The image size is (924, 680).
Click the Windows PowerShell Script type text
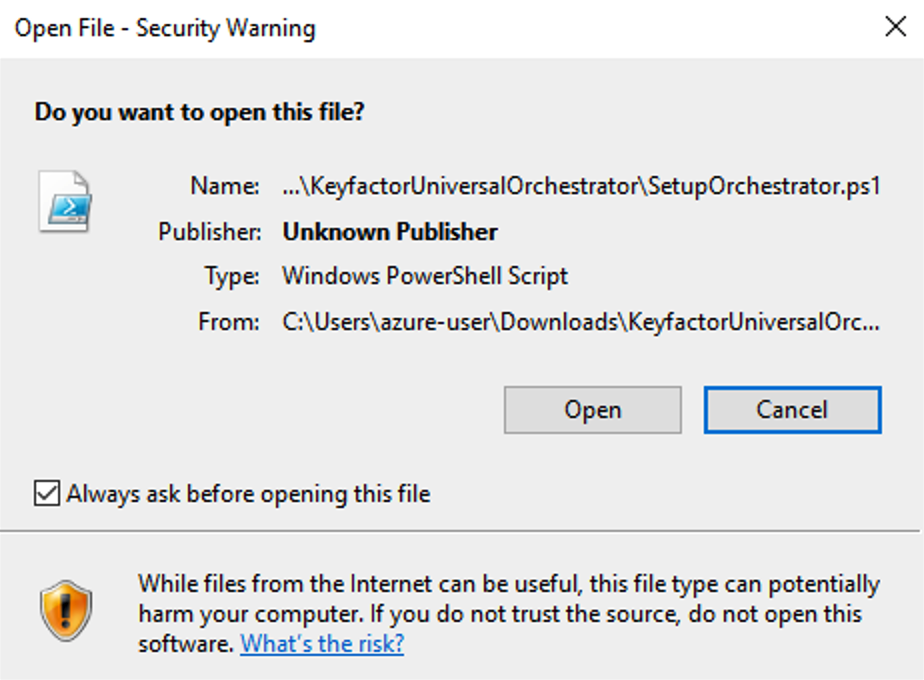click(425, 276)
